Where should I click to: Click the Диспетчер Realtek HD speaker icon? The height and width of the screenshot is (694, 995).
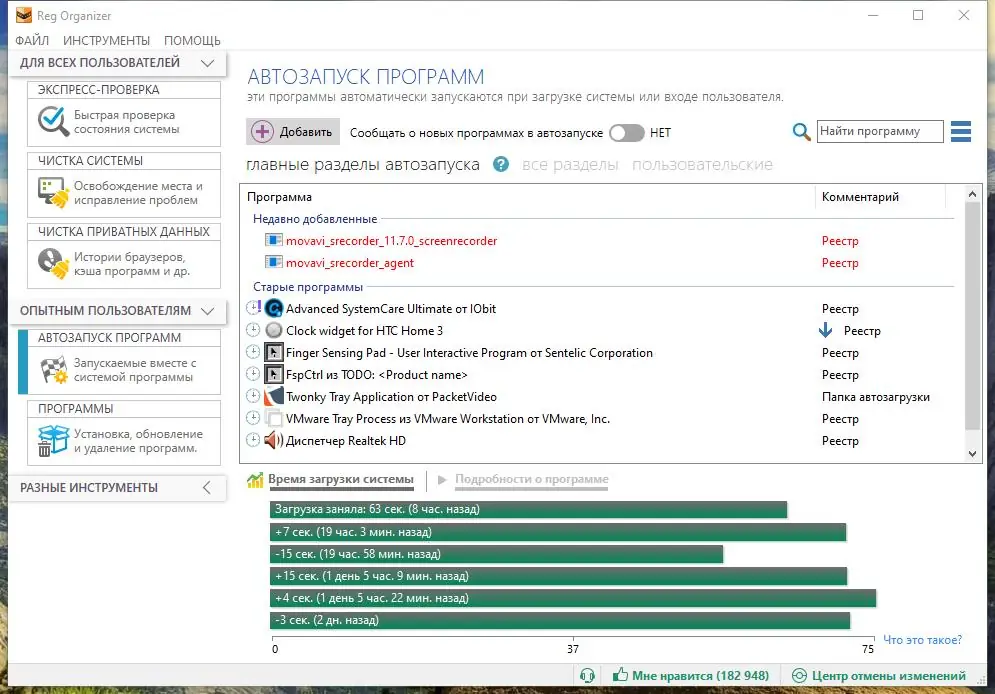[273, 440]
